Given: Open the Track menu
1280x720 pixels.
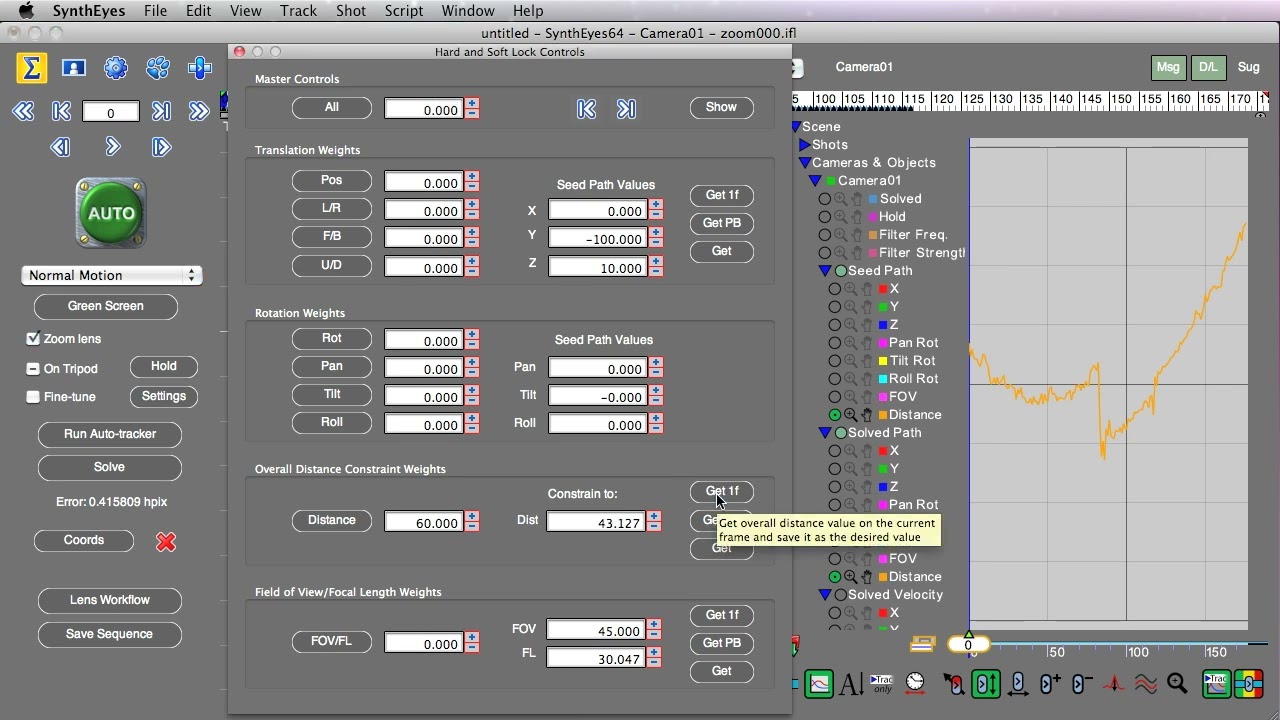Looking at the screenshot, I should click(x=298, y=11).
